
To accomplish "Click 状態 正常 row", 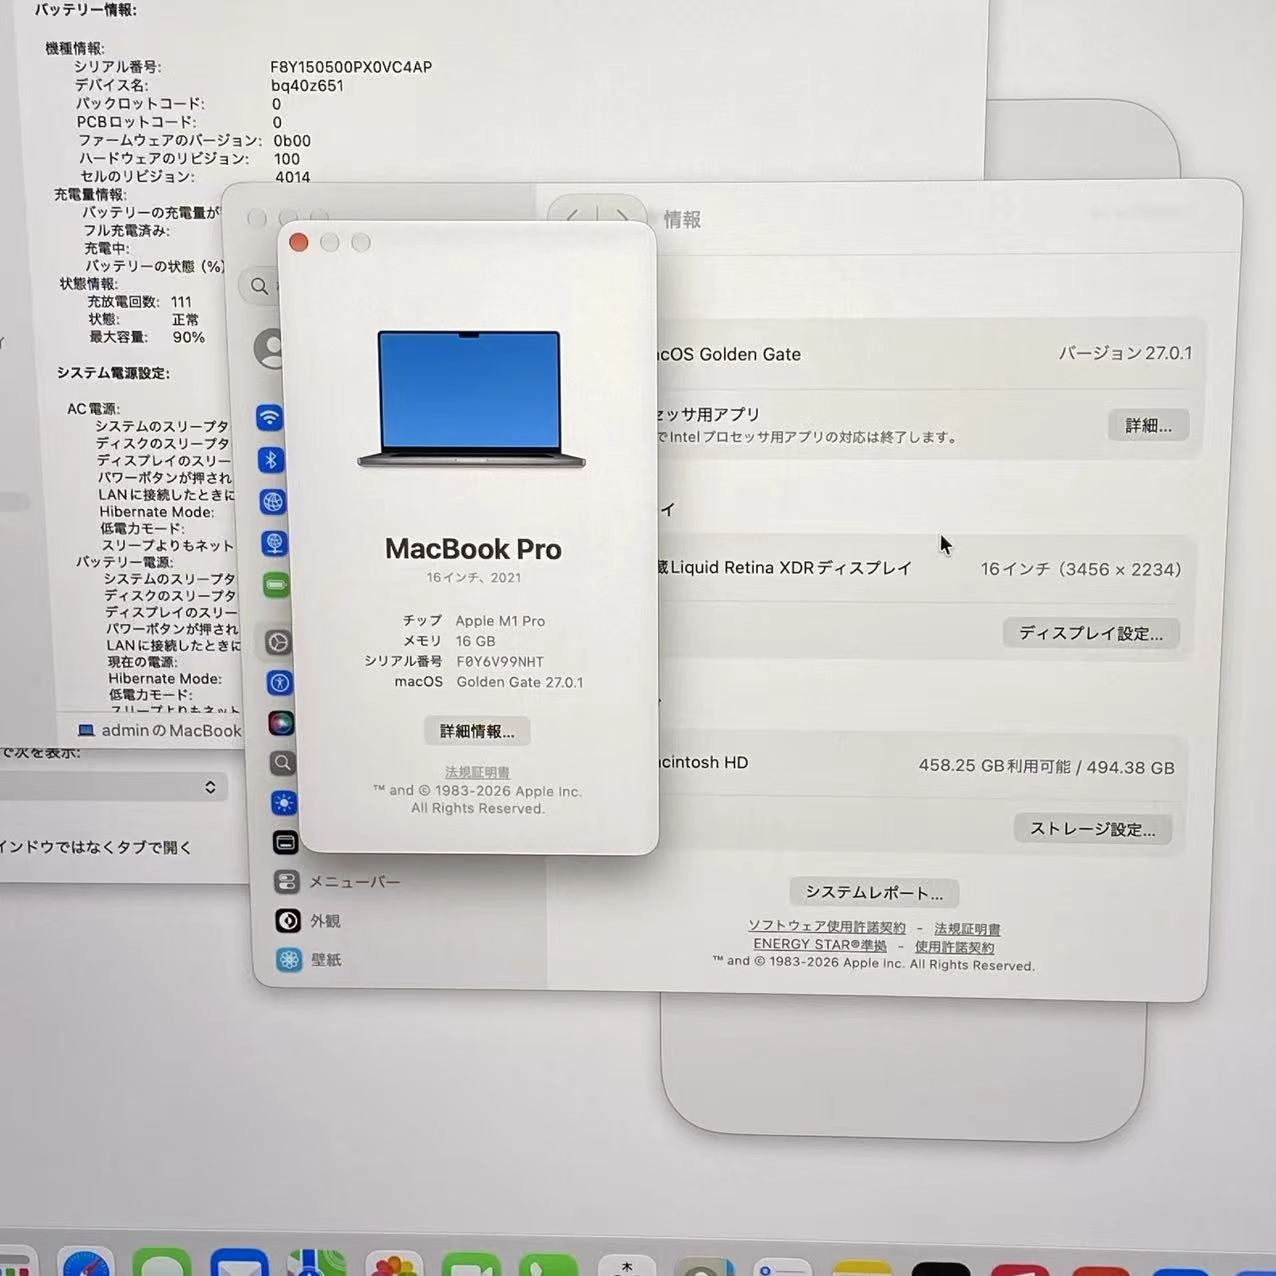I will [x=143, y=319].
